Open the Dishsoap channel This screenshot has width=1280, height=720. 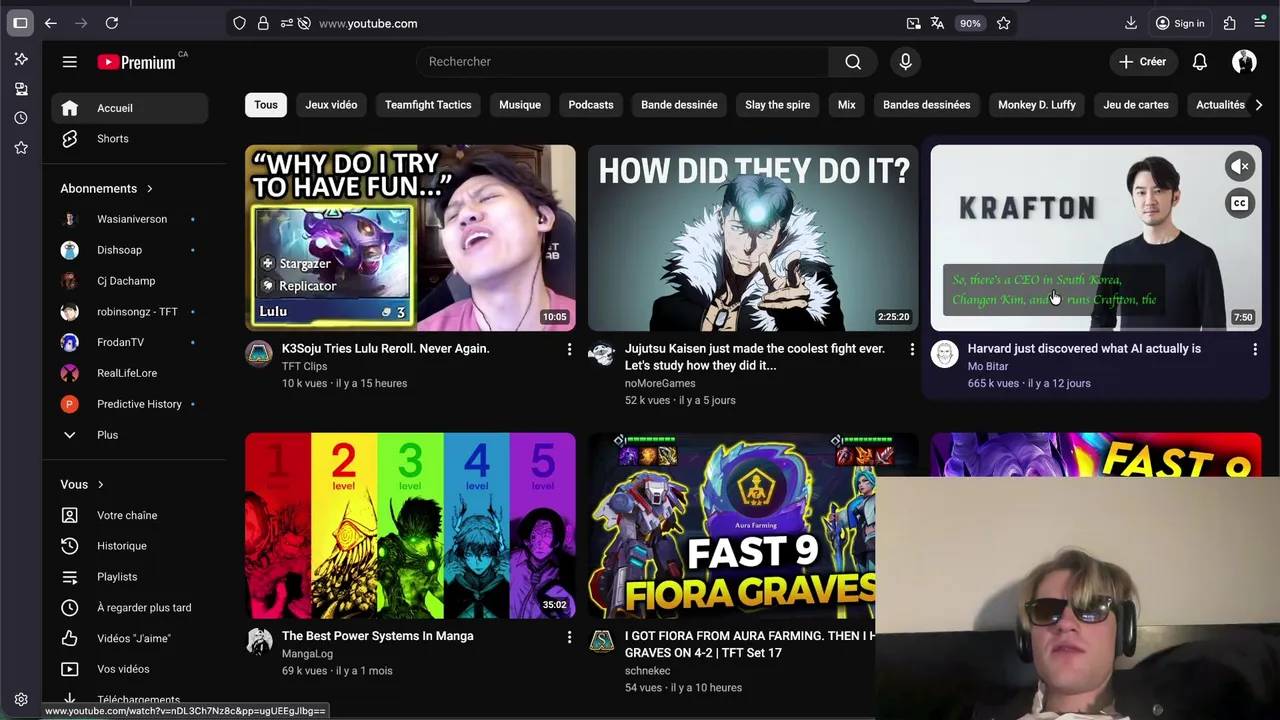click(130, 250)
